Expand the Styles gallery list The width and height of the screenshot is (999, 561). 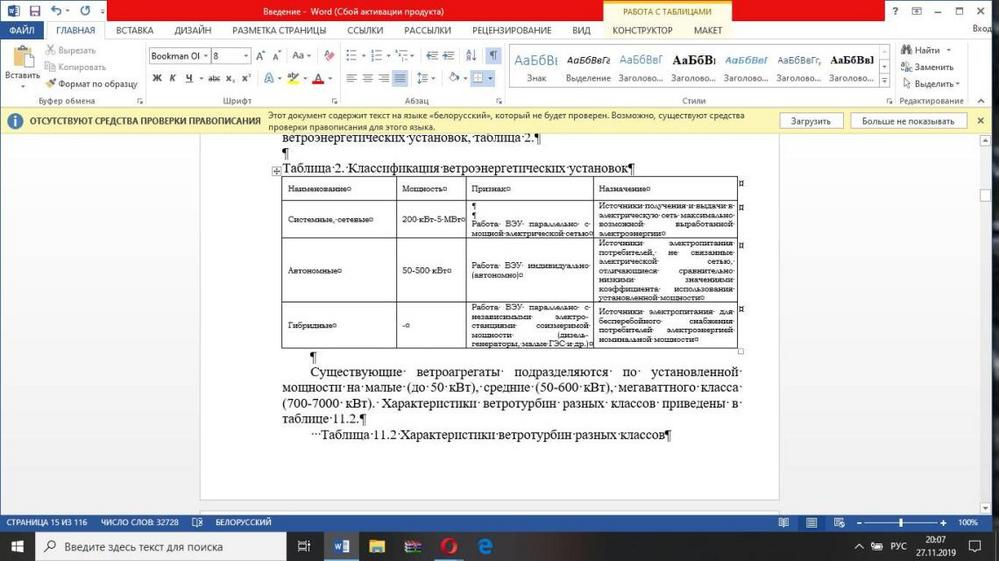tap(884, 81)
